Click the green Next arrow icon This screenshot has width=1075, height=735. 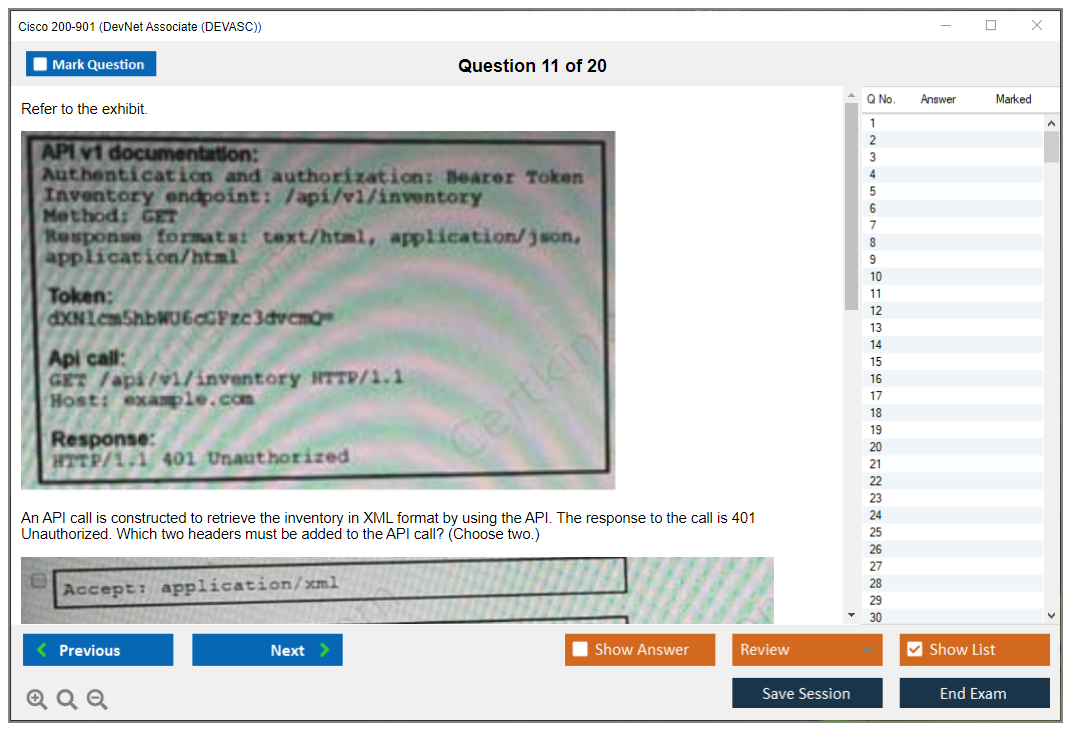[324, 650]
